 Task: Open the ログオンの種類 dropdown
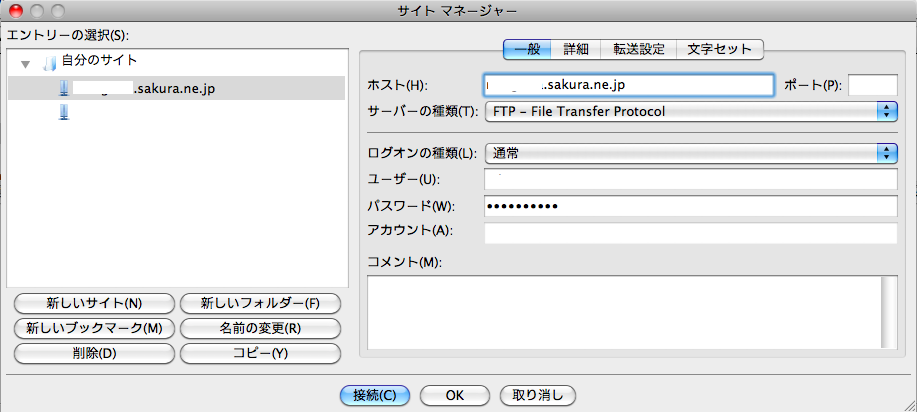click(690, 153)
